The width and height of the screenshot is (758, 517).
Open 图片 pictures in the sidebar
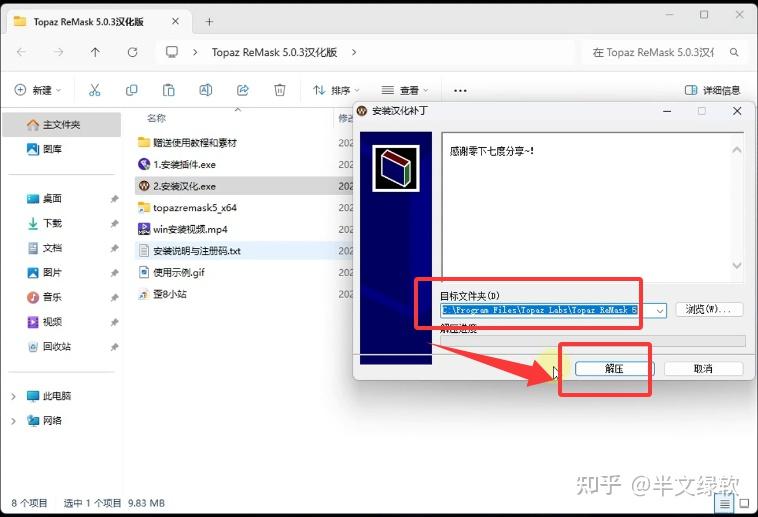pyautogui.click(x=52, y=272)
